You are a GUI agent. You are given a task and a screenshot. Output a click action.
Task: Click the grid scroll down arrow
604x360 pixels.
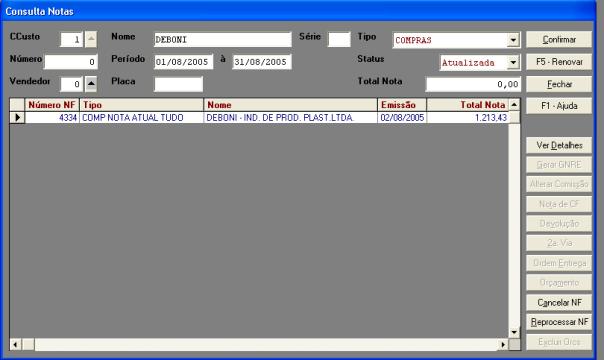click(514, 332)
